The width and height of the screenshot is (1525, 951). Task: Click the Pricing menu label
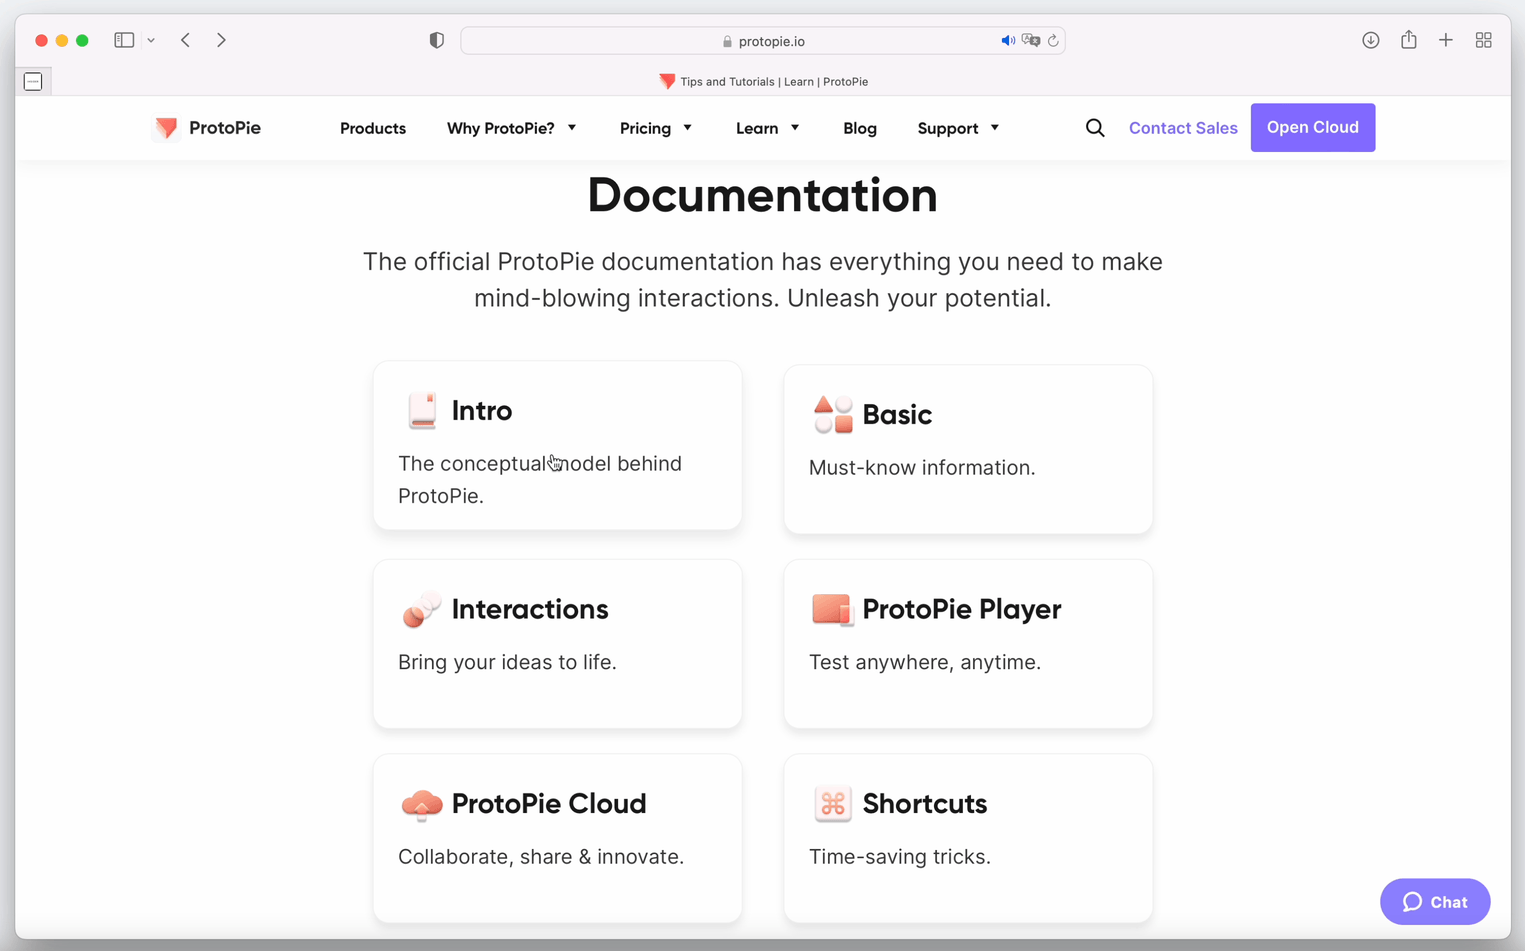pyautogui.click(x=645, y=128)
